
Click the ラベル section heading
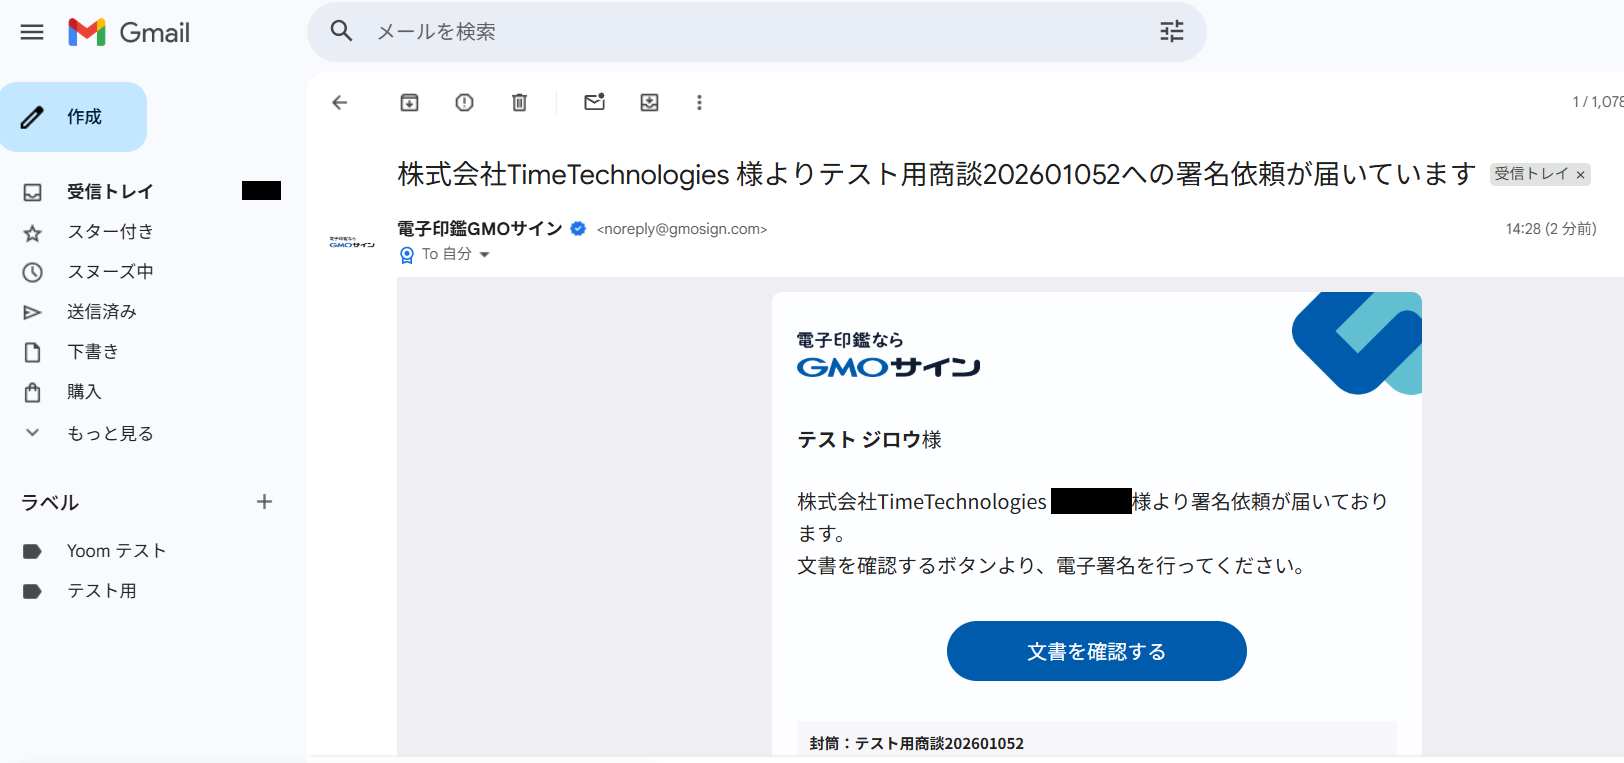[50, 502]
